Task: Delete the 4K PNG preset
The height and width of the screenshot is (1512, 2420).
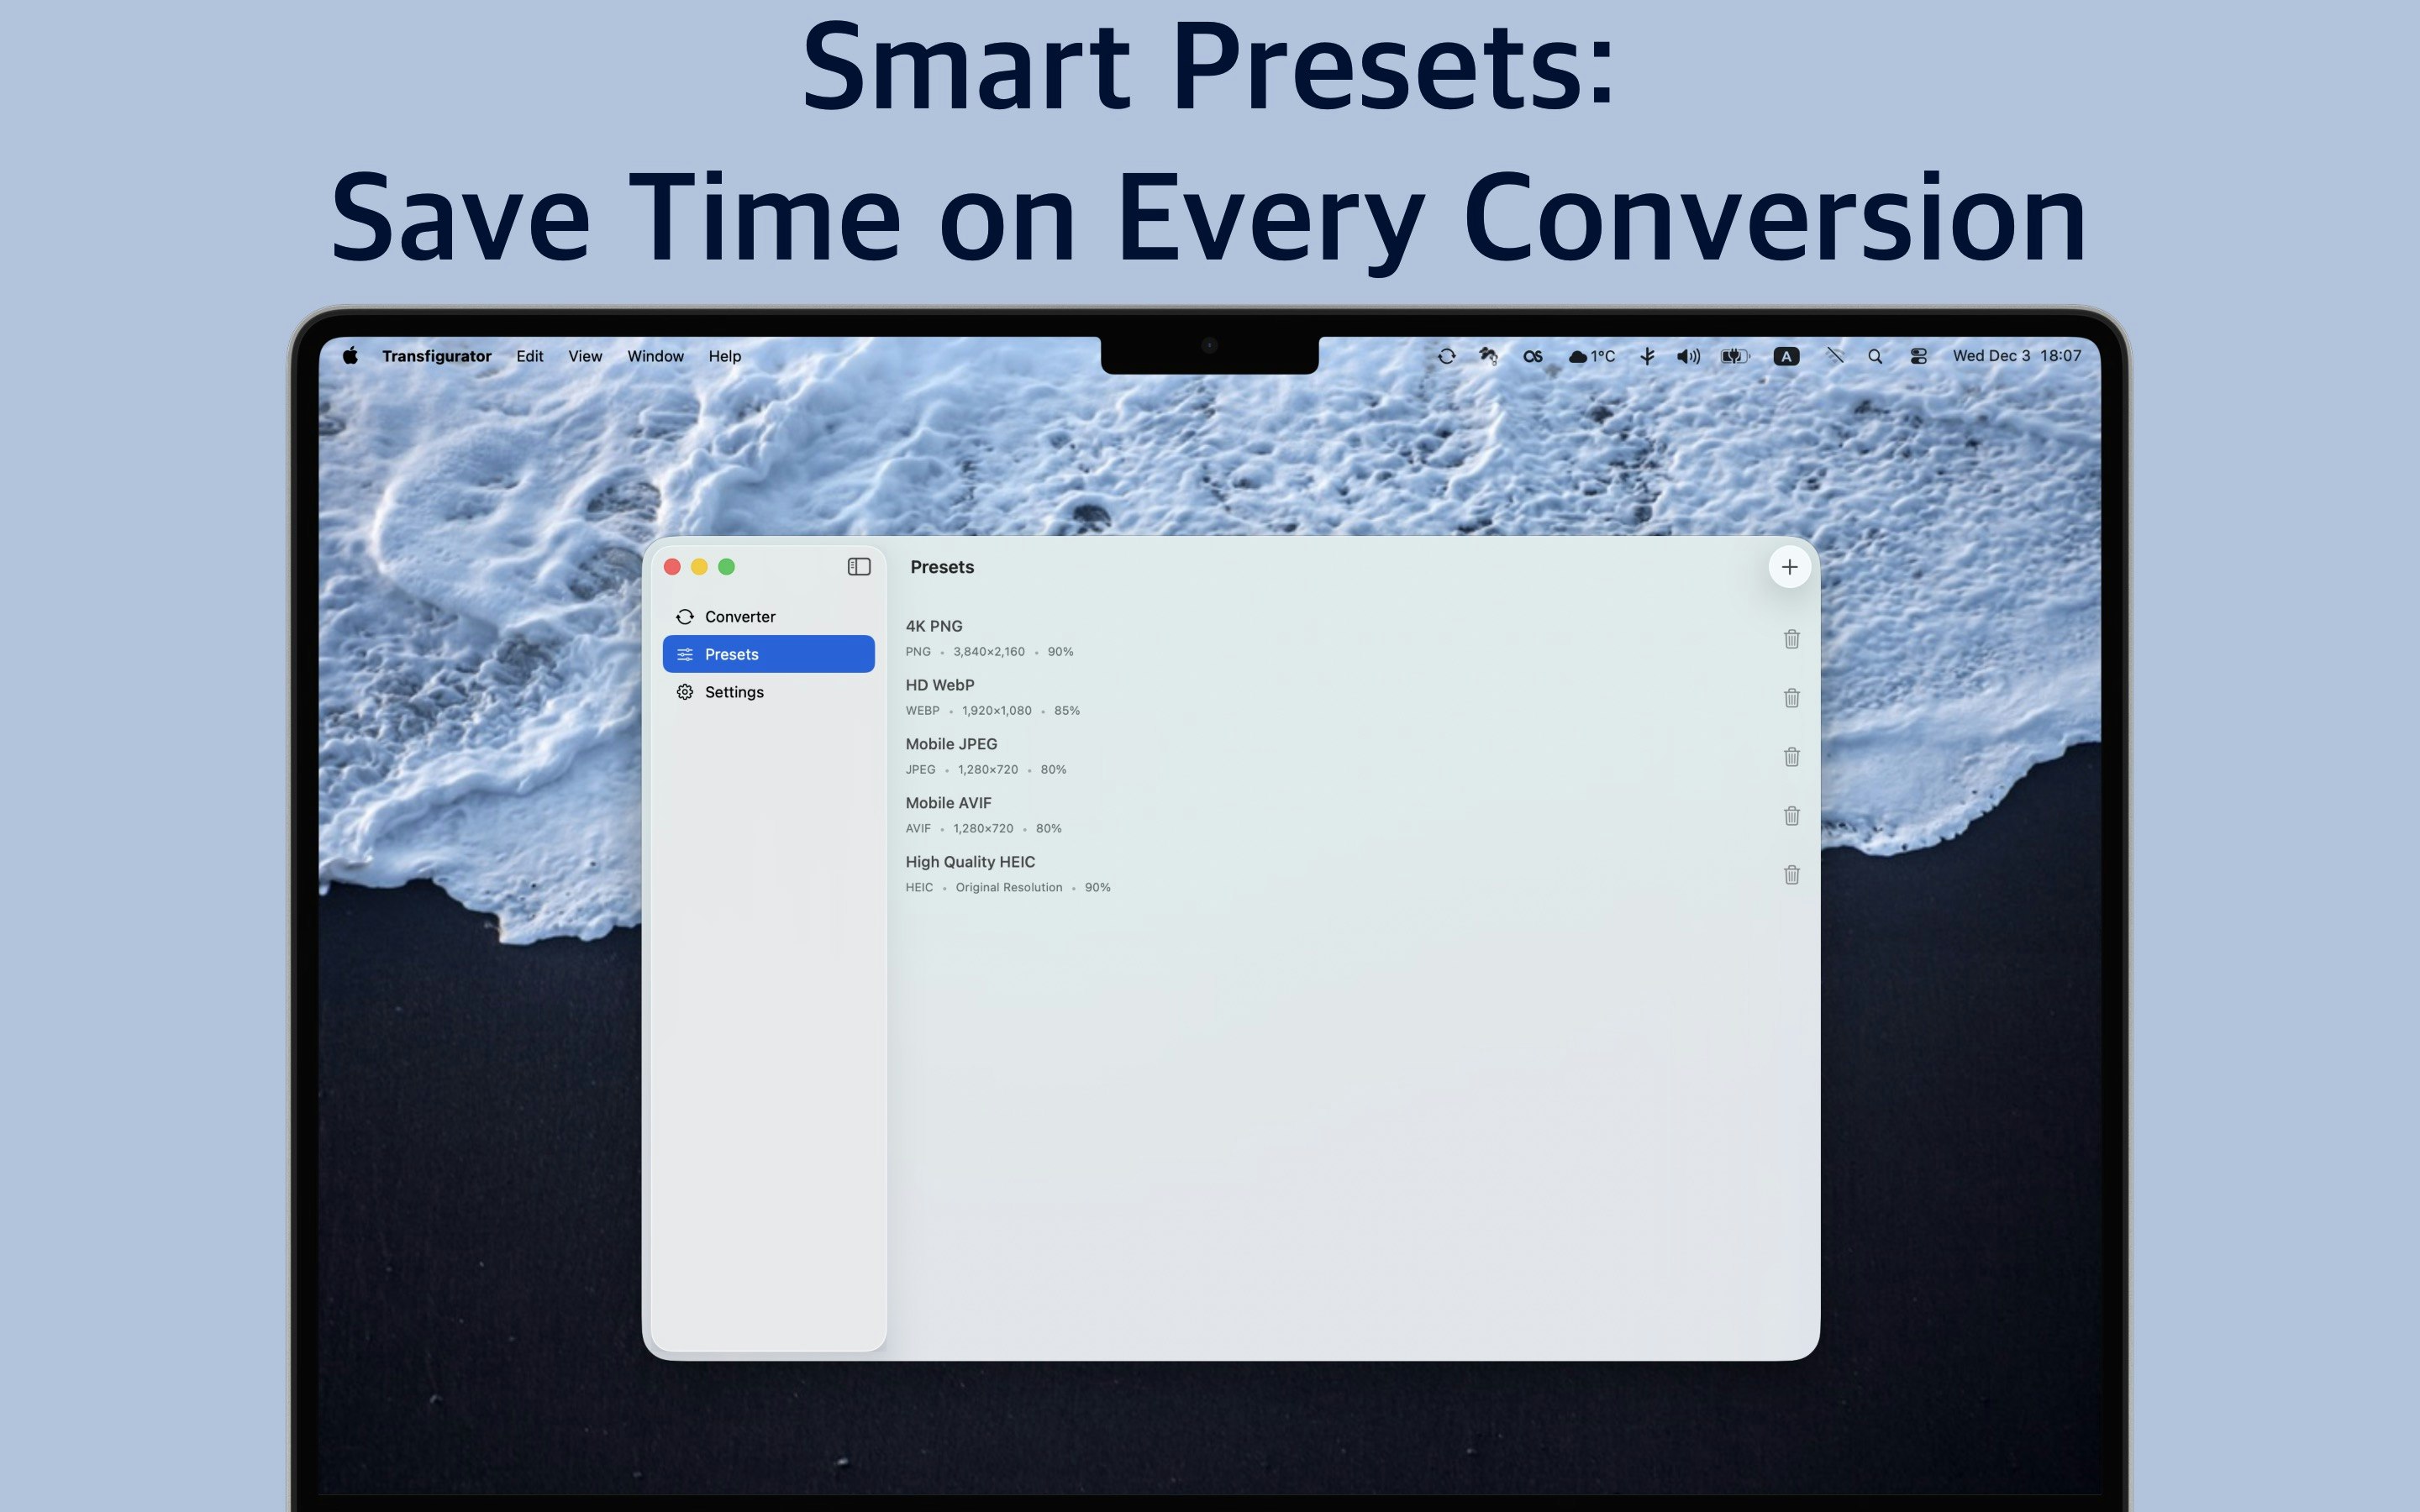Action: (x=1791, y=639)
